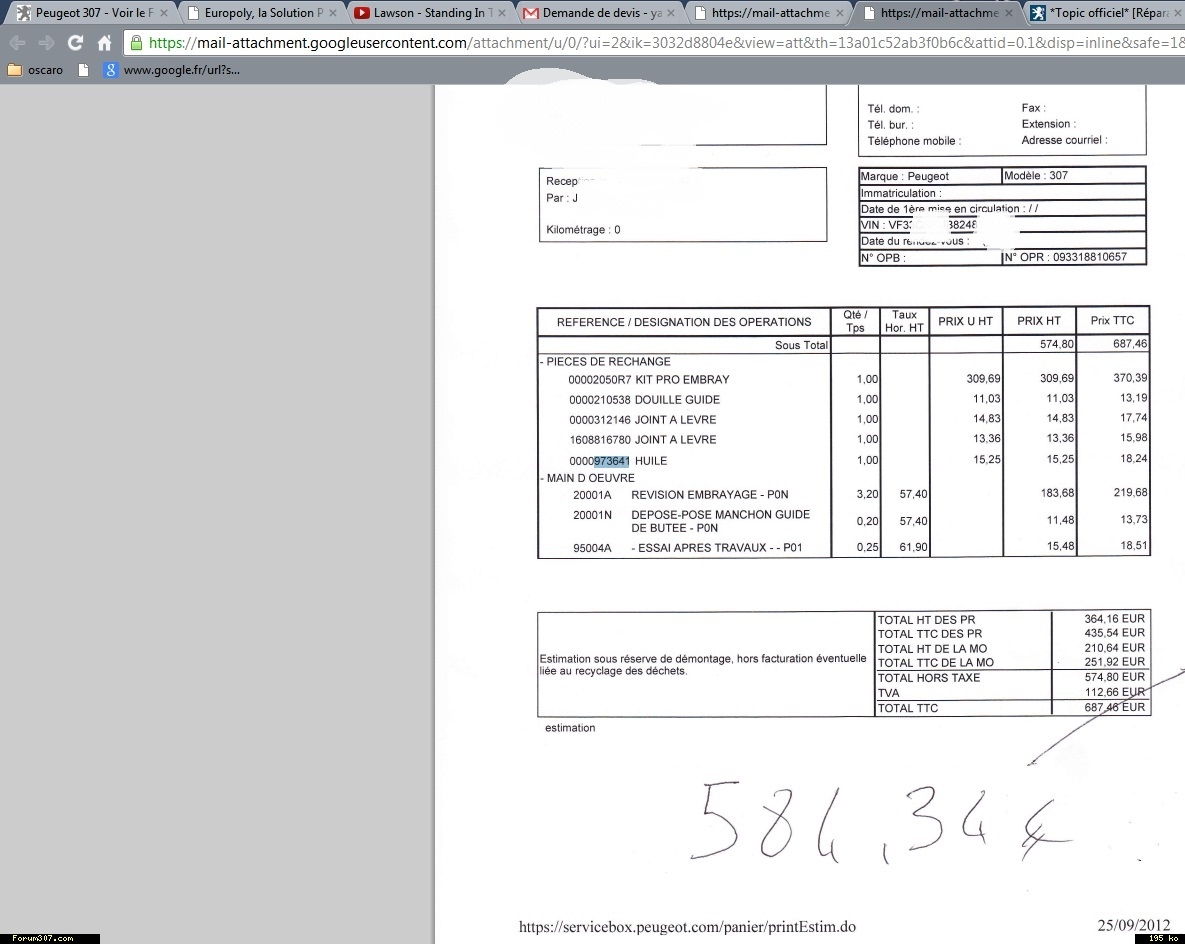Close the Lawson - Standing In tab

pos(502,13)
